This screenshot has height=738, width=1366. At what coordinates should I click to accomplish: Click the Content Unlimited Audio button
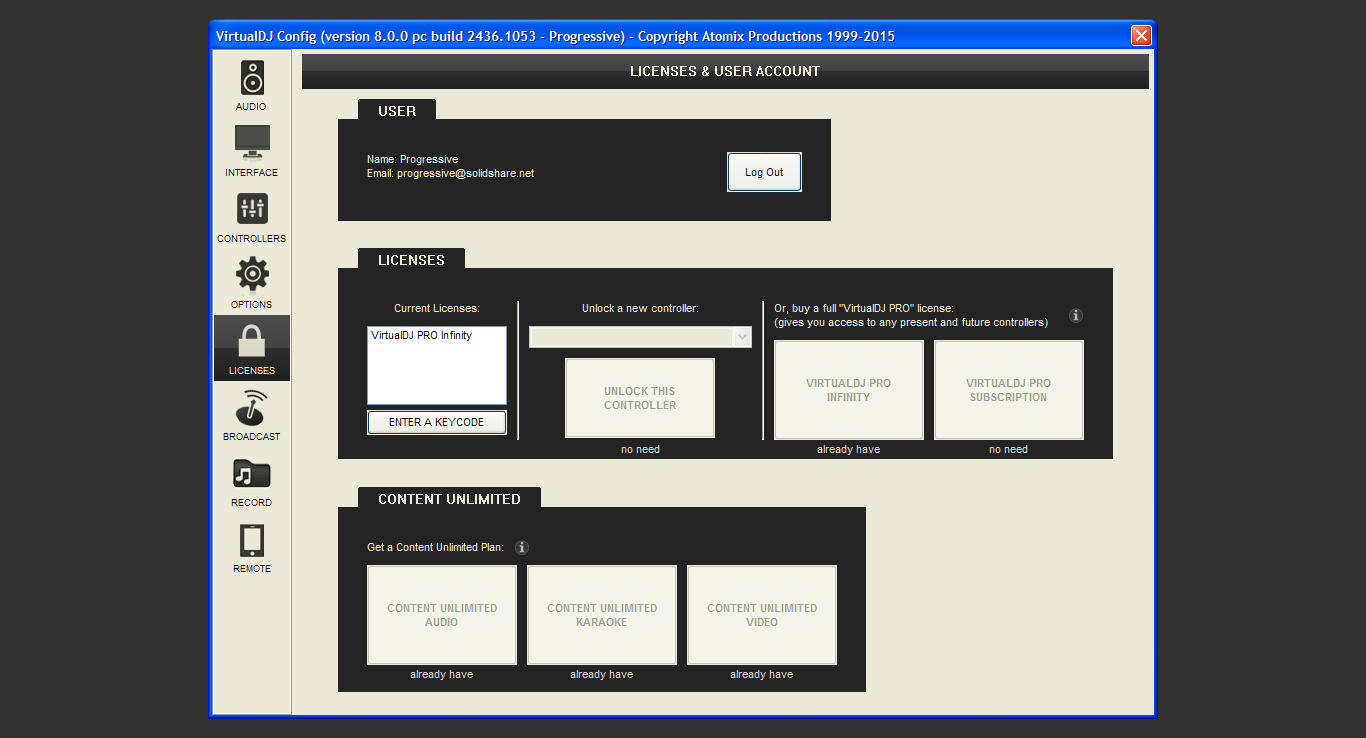point(442,615)
